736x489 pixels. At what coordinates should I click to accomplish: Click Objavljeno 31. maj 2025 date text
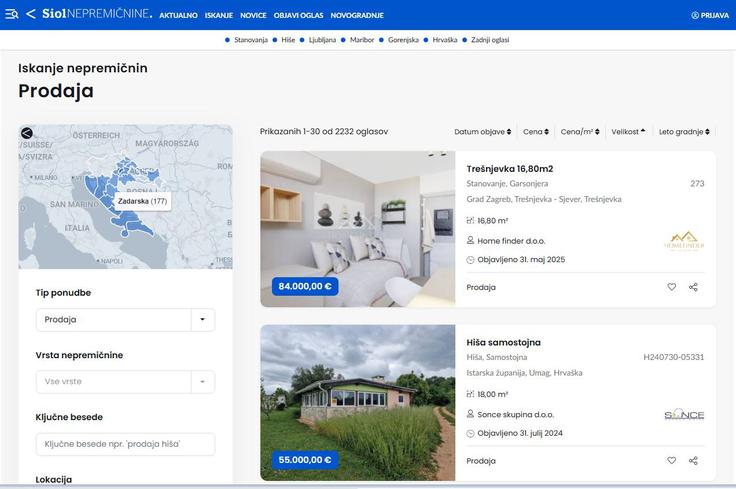point(521,260)
